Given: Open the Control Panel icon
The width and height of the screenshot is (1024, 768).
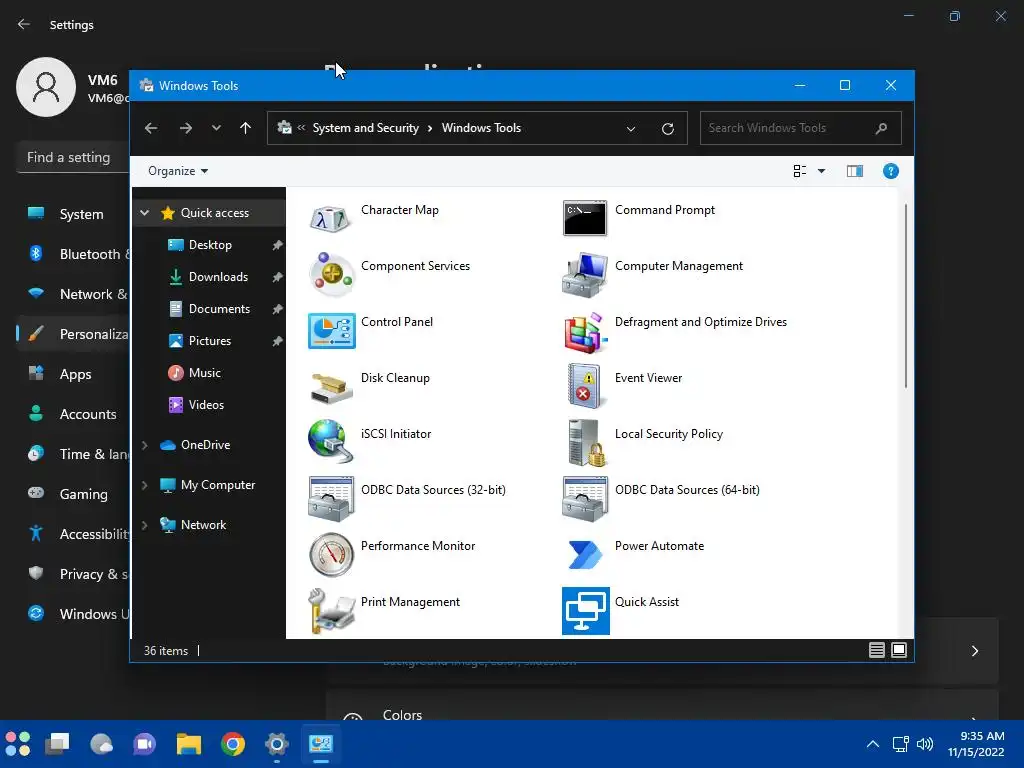Looking at the screenshot, I should click(x=332, y=331).
